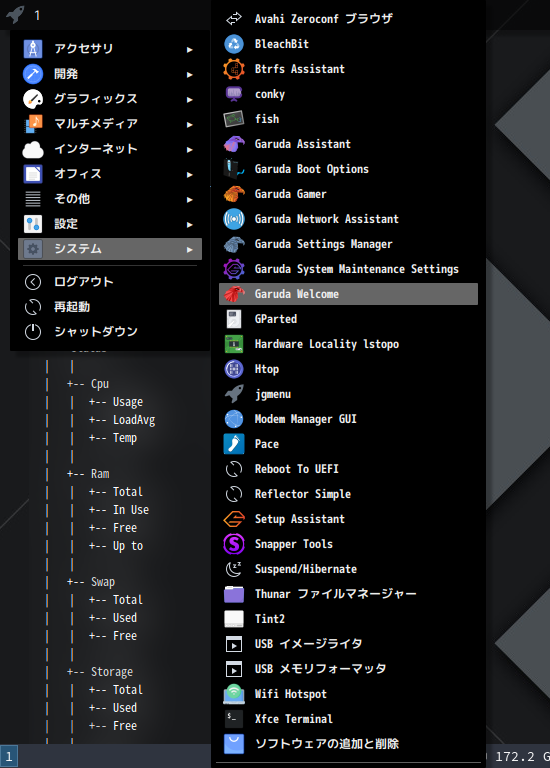The height and width of the screenshot is (768, 550).
Task: Open the マルチメディア category
Action: tap(110, 123)
